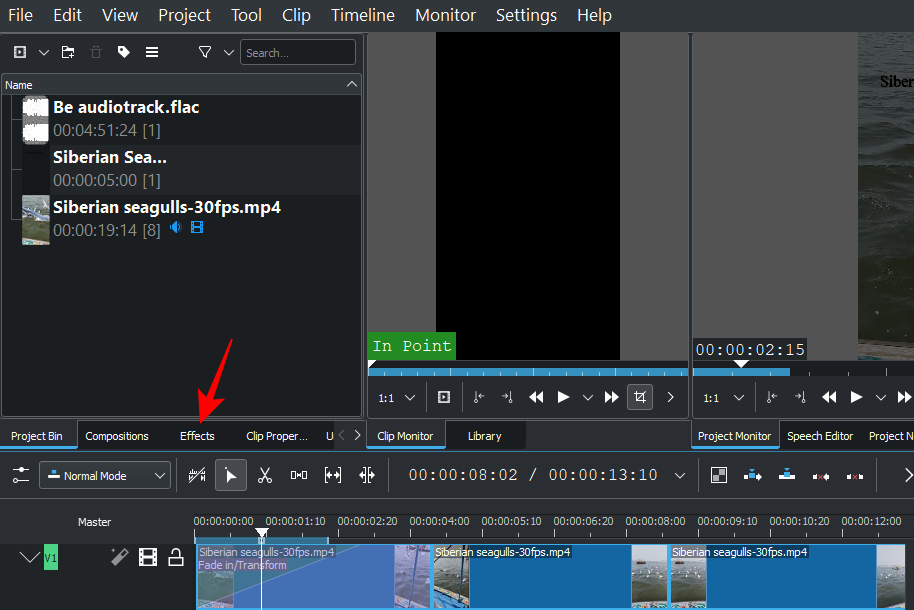This screenshot has width=914, height=610.
Task: Toggle V1 track video visibility film icon
Action: click(x=148, y=557)
